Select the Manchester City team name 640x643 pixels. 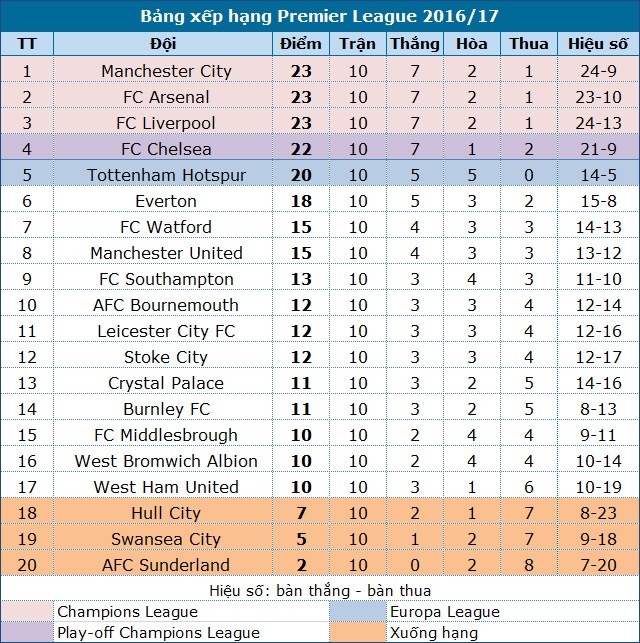[166, 71]
